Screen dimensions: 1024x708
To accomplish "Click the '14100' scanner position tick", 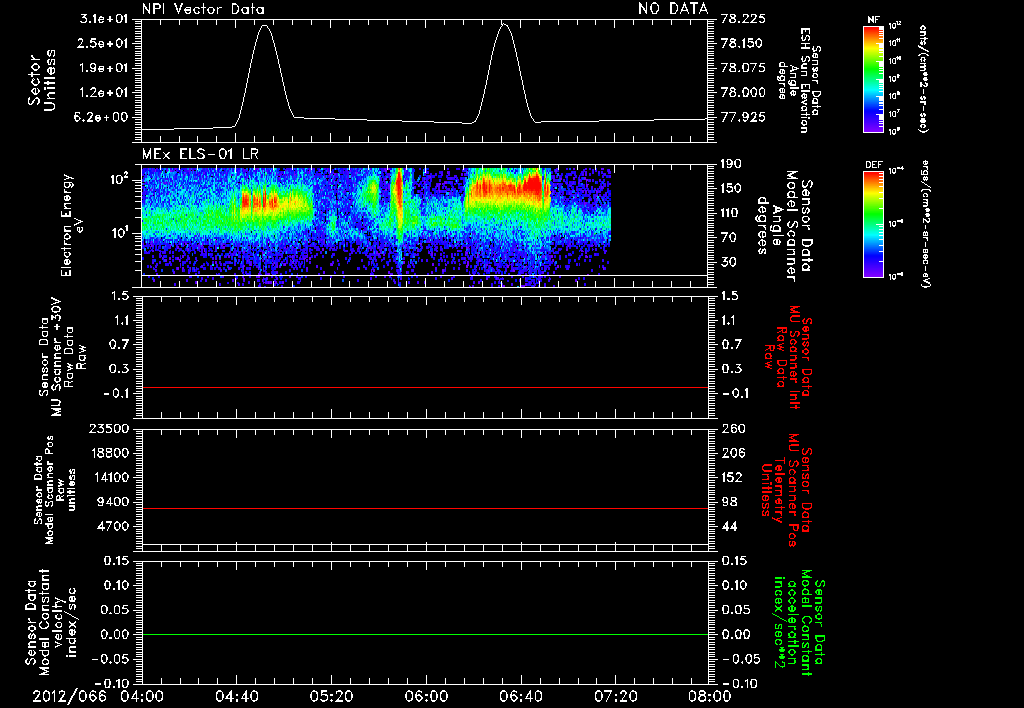I will [109, 477].
